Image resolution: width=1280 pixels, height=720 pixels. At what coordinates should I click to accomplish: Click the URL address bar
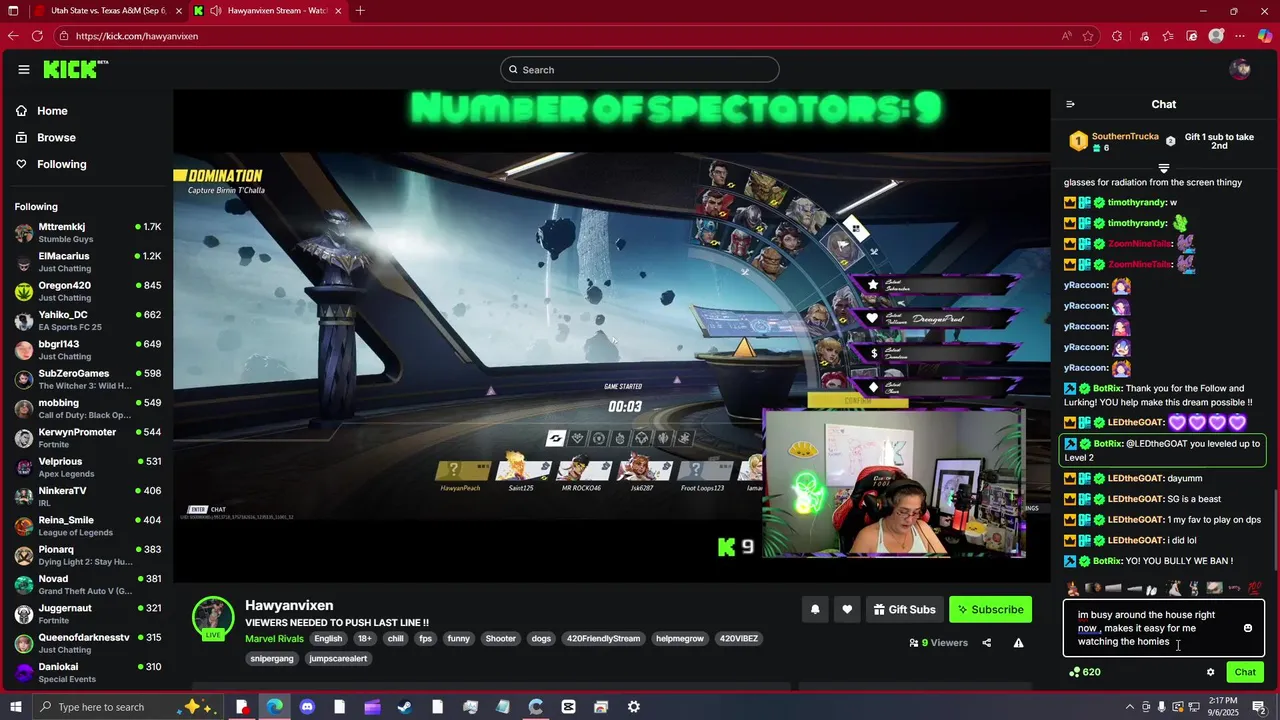click(x=560, y=36)
